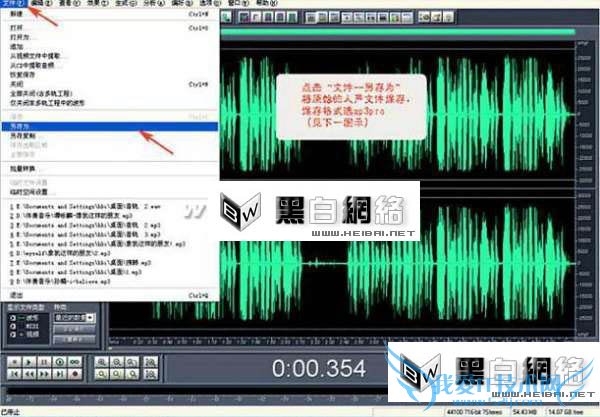Toggle the Loop play button
The image size is (600, 417).
[75, 362]
